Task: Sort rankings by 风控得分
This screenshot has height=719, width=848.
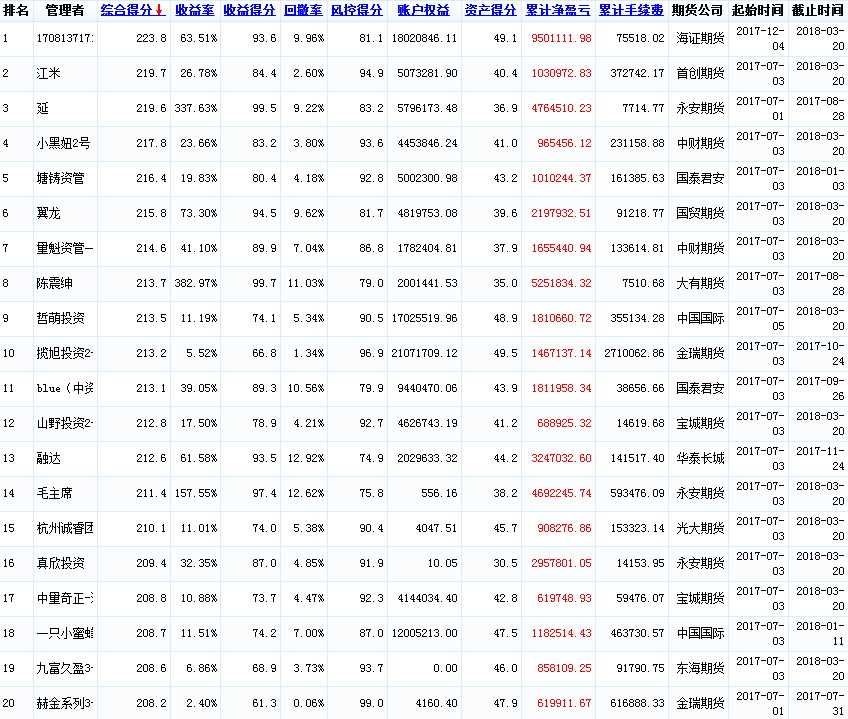Action: (x=356, y=10)
